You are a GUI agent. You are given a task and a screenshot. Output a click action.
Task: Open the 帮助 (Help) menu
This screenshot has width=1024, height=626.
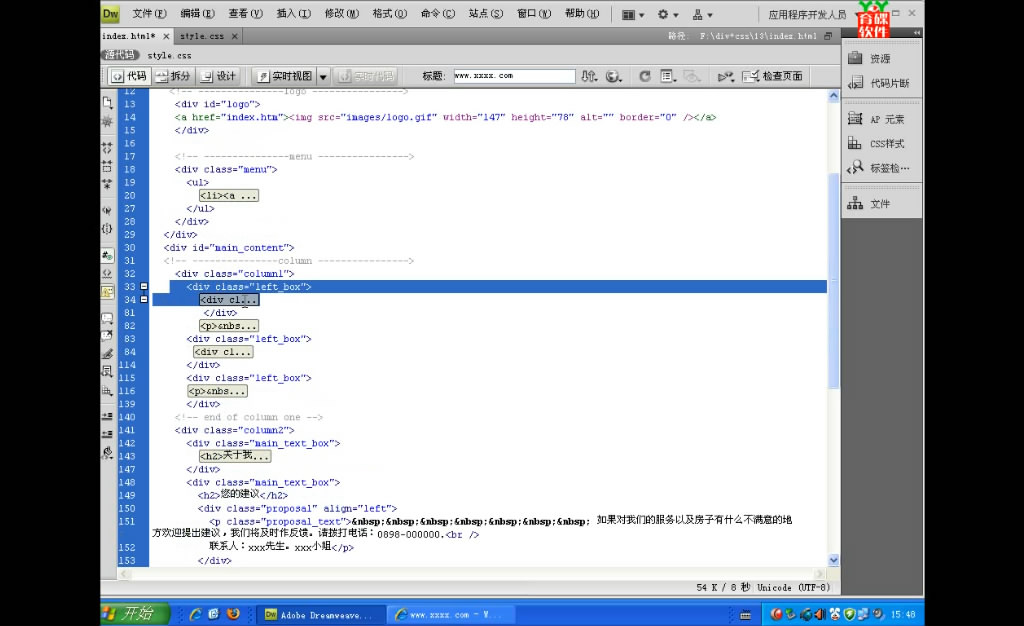(582, 14)
